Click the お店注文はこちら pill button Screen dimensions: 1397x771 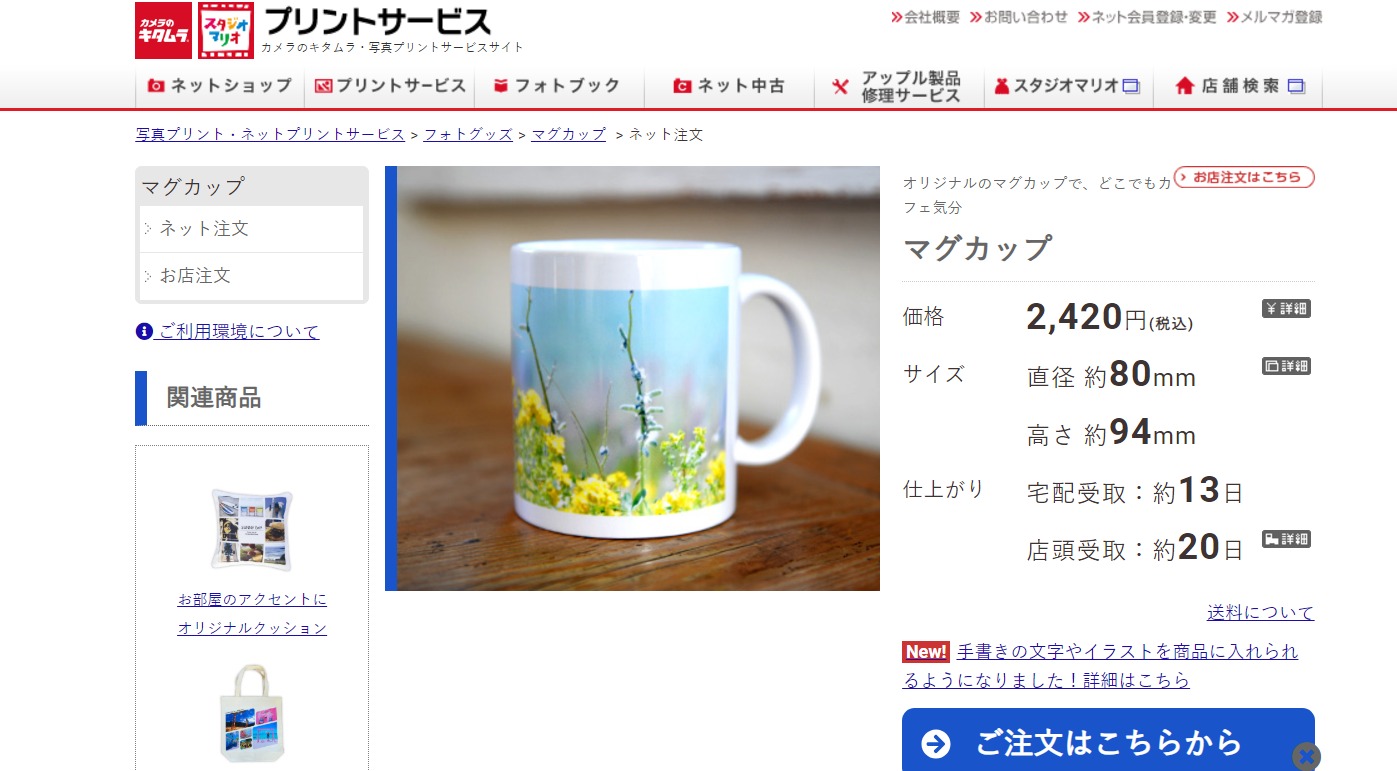tap(1244, 177)
